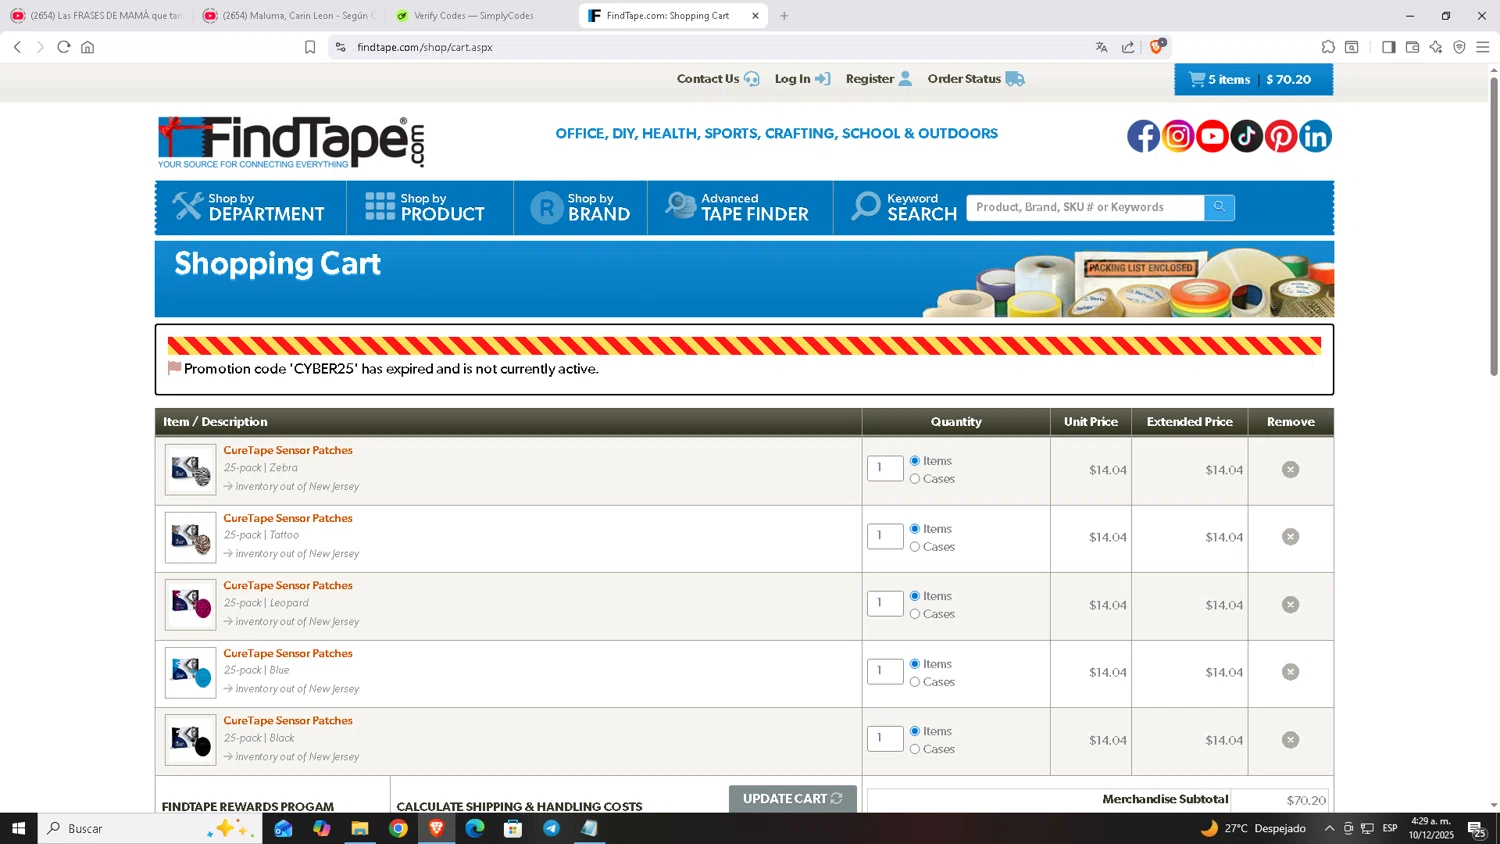
Task: Open the browser extensions puzzle icon
Action: pos(1328,47)
